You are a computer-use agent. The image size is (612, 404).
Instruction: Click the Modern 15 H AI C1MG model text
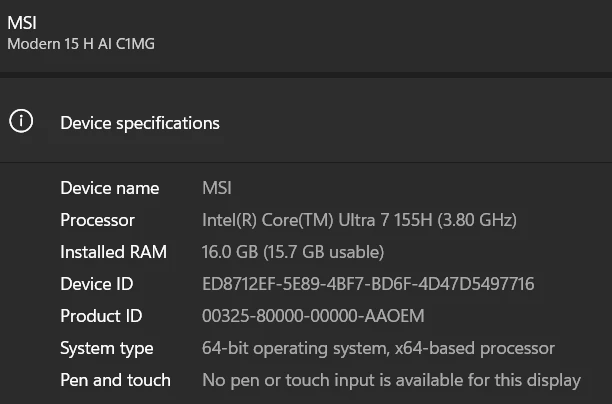click(x=81, y=44)
